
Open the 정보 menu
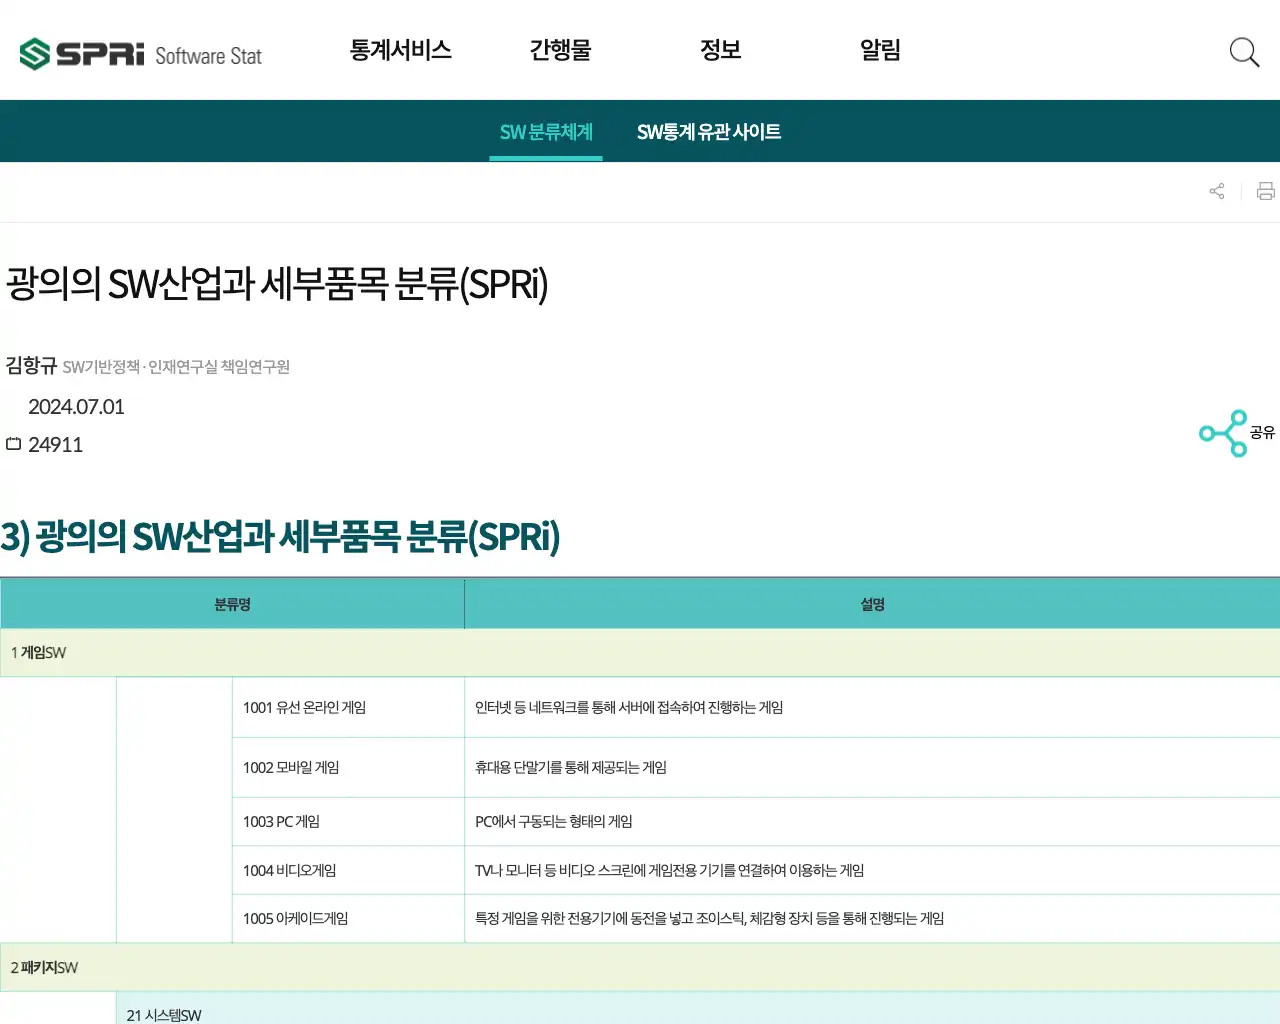click(x=720, y=50)
